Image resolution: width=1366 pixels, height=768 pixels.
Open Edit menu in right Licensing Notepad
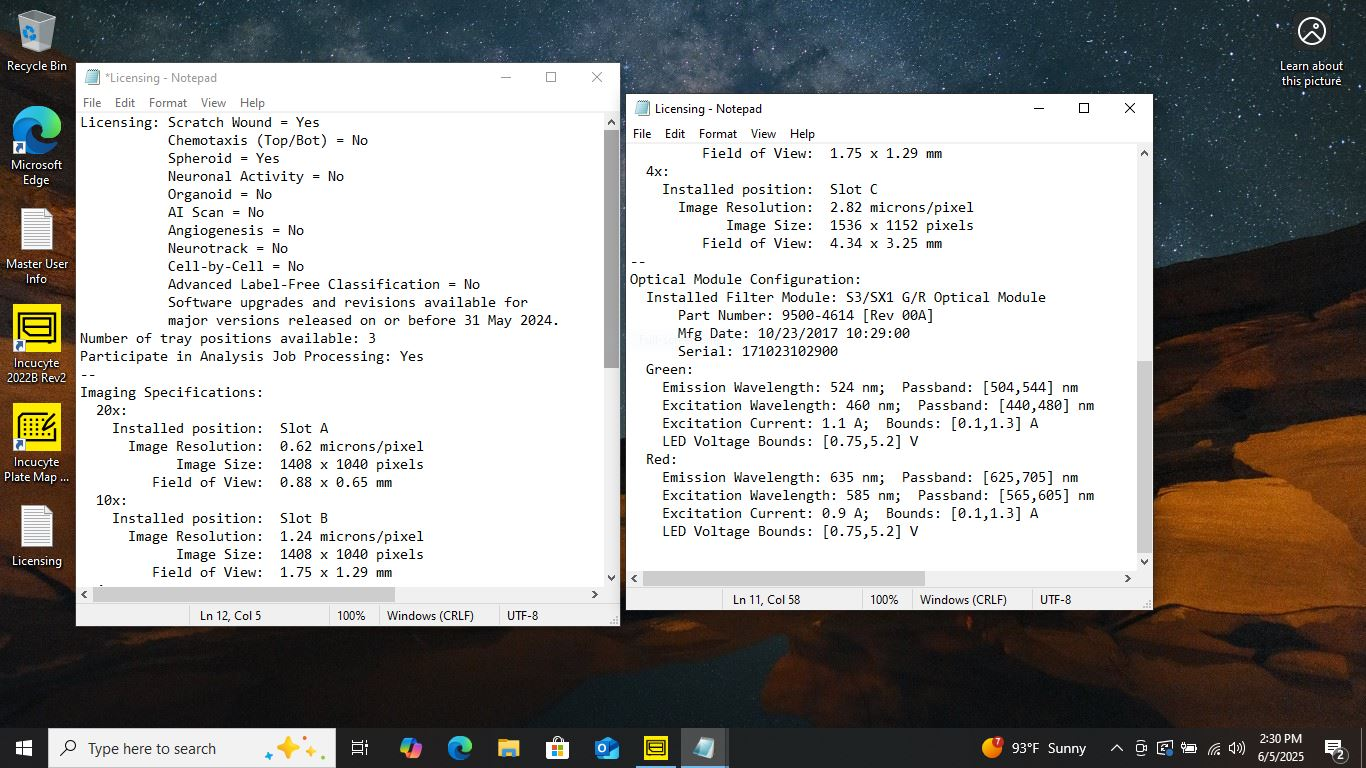(675, 133)
